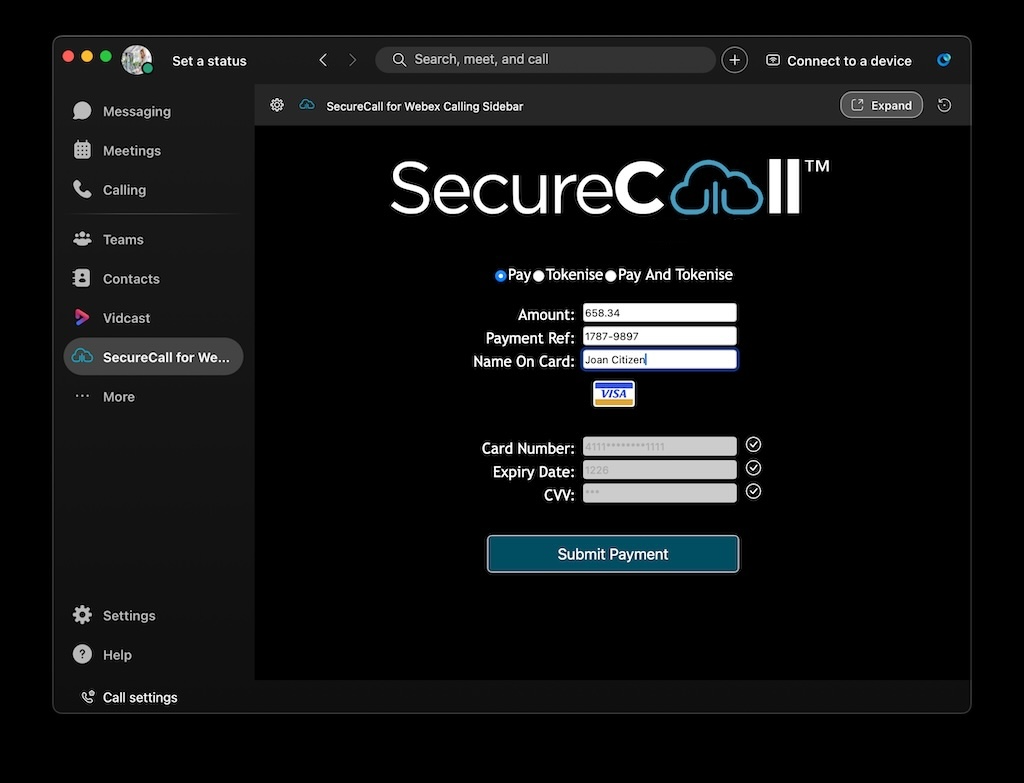Screen dimensions: 1024x783
Task: Expand the SecureCall sidebar app
Action: (881, 105)
